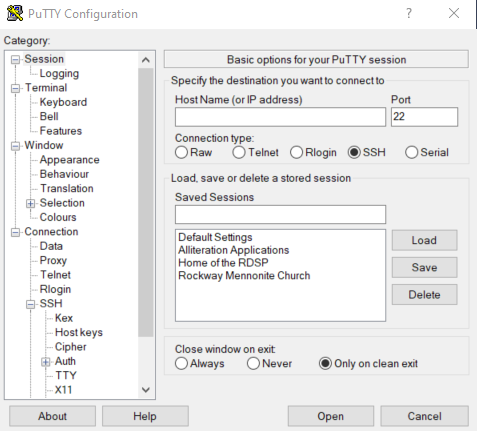Open the Colours category
This screenshot has width=477, height=431.
(x=58, y=217)
